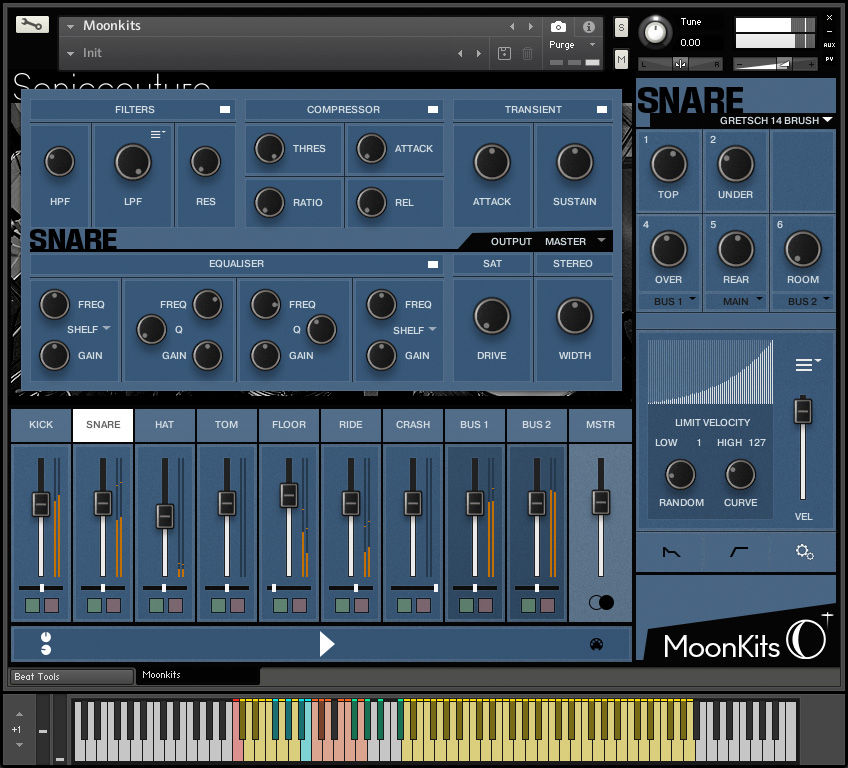Select the HAT mixer channel tab

coord(164,425)
